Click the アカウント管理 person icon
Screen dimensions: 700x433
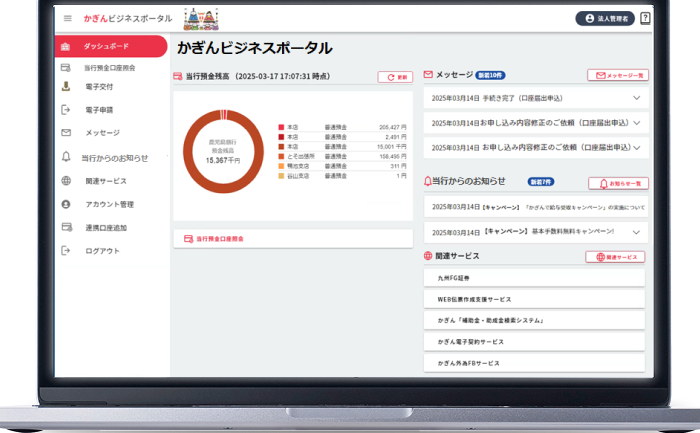[66, 204]
